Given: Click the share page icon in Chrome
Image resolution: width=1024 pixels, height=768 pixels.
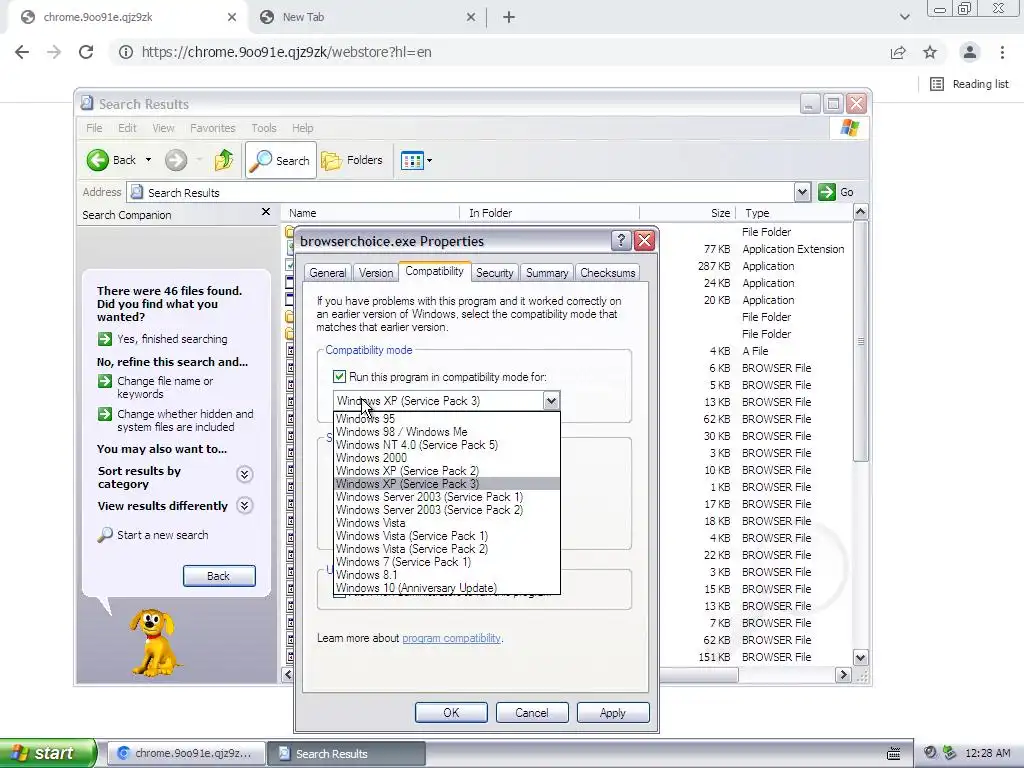Looking at the screenshot, I should coord(898,52).
